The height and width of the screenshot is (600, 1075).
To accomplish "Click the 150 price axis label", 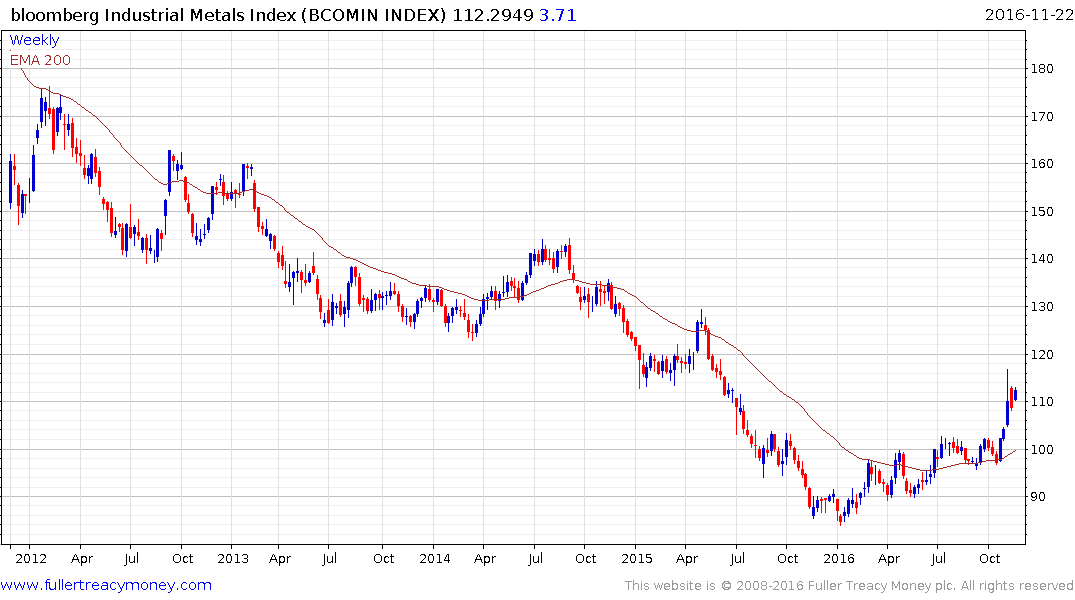I will click(x=1042, y=212).
